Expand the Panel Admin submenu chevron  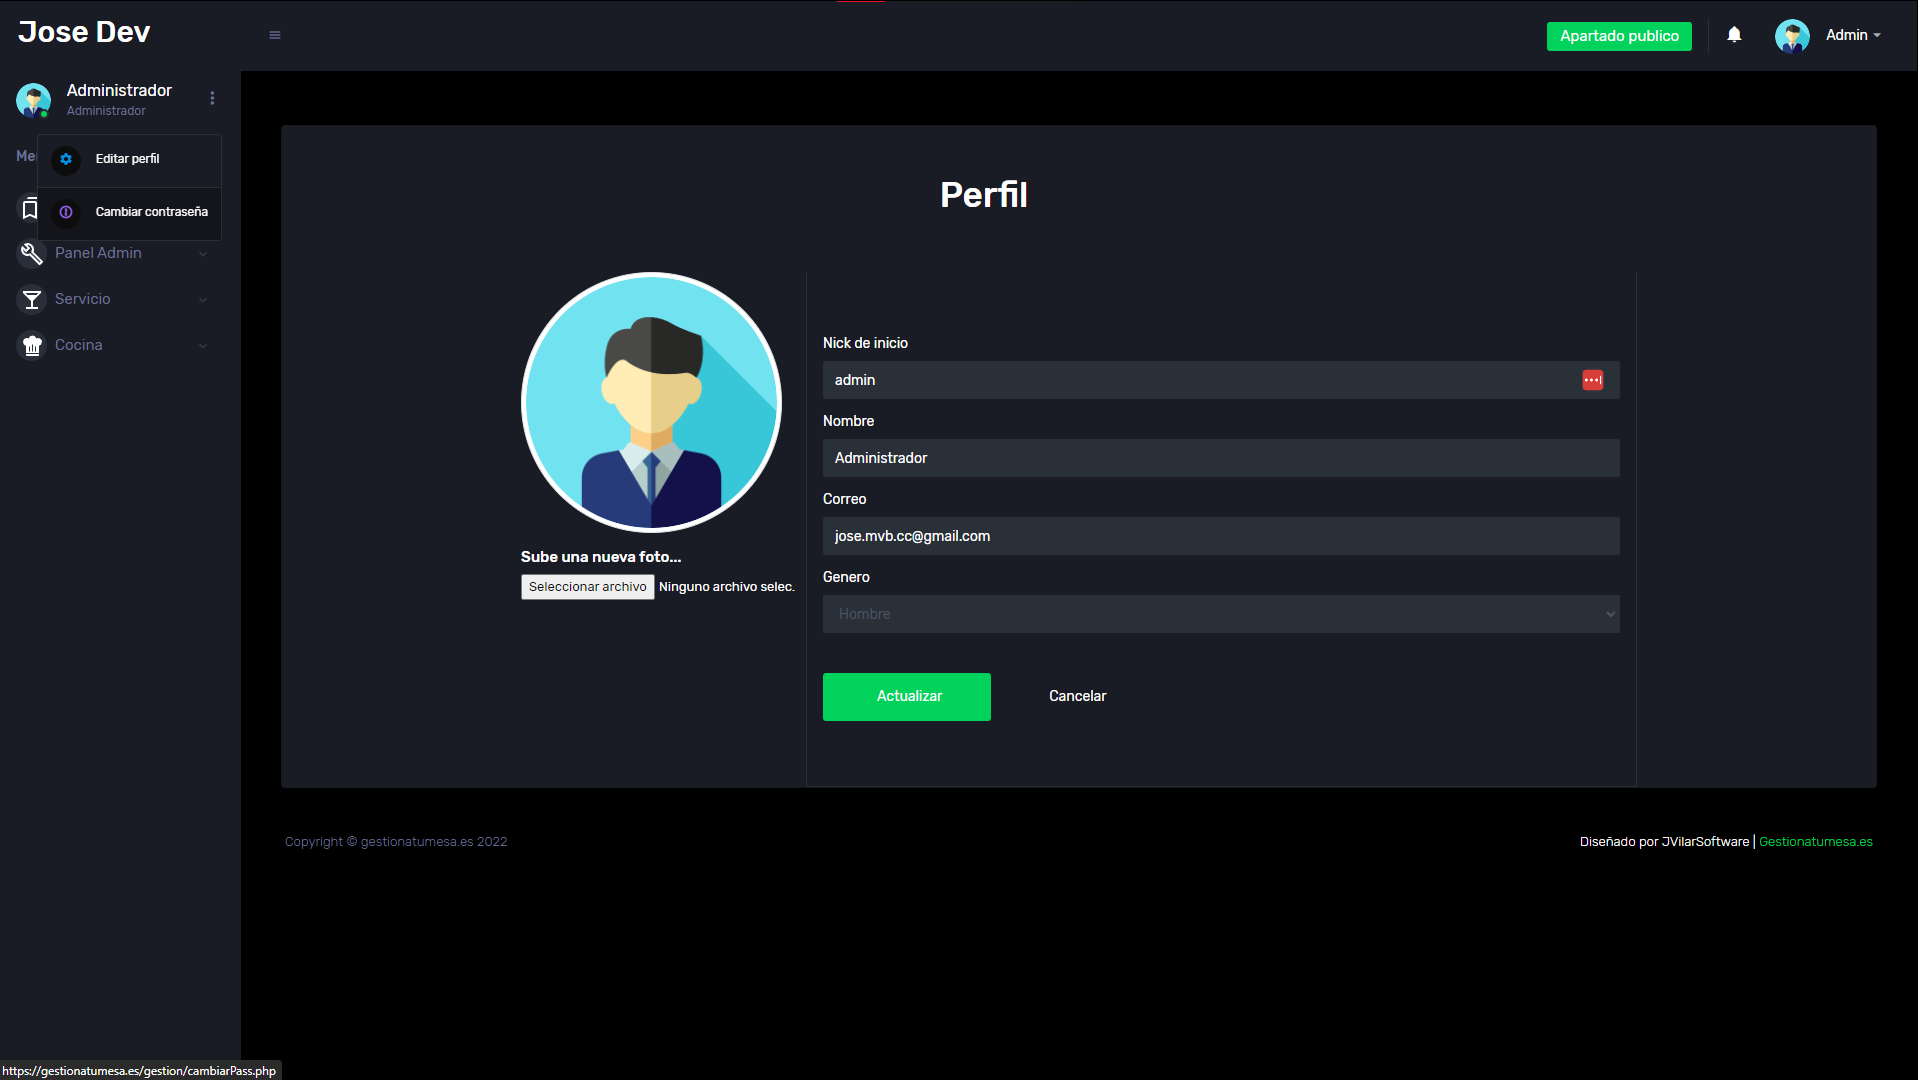pos(203,254)
